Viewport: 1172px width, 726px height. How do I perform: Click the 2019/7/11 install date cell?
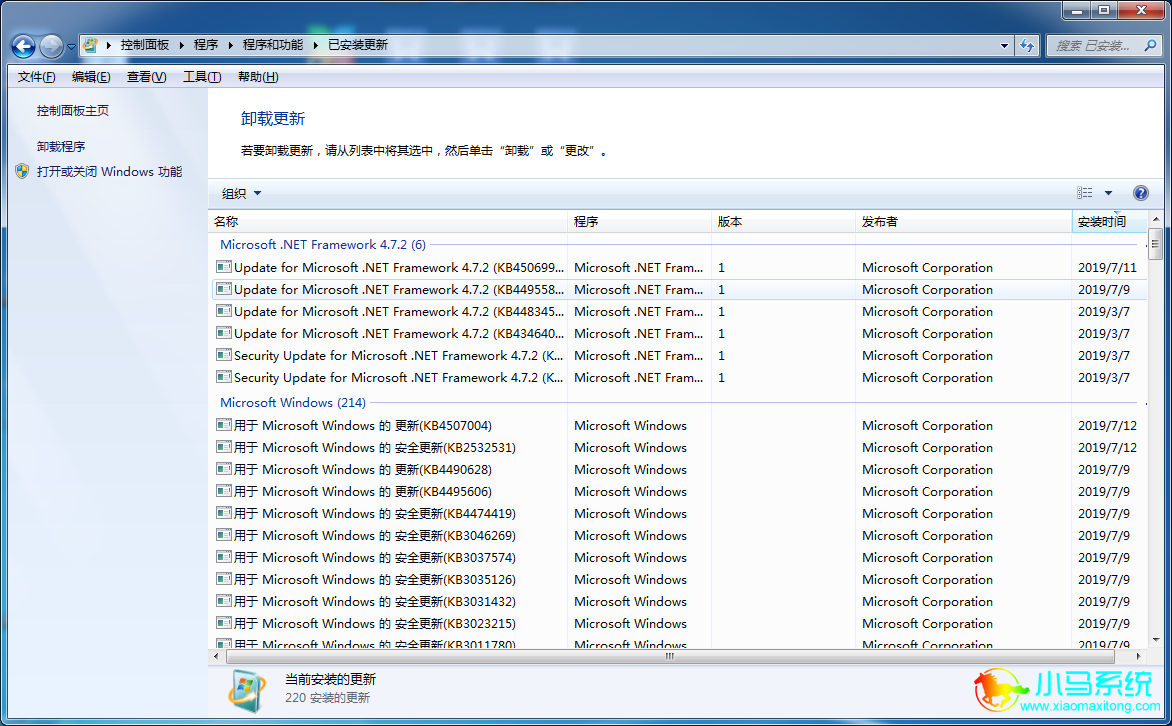pos(1107,268)
